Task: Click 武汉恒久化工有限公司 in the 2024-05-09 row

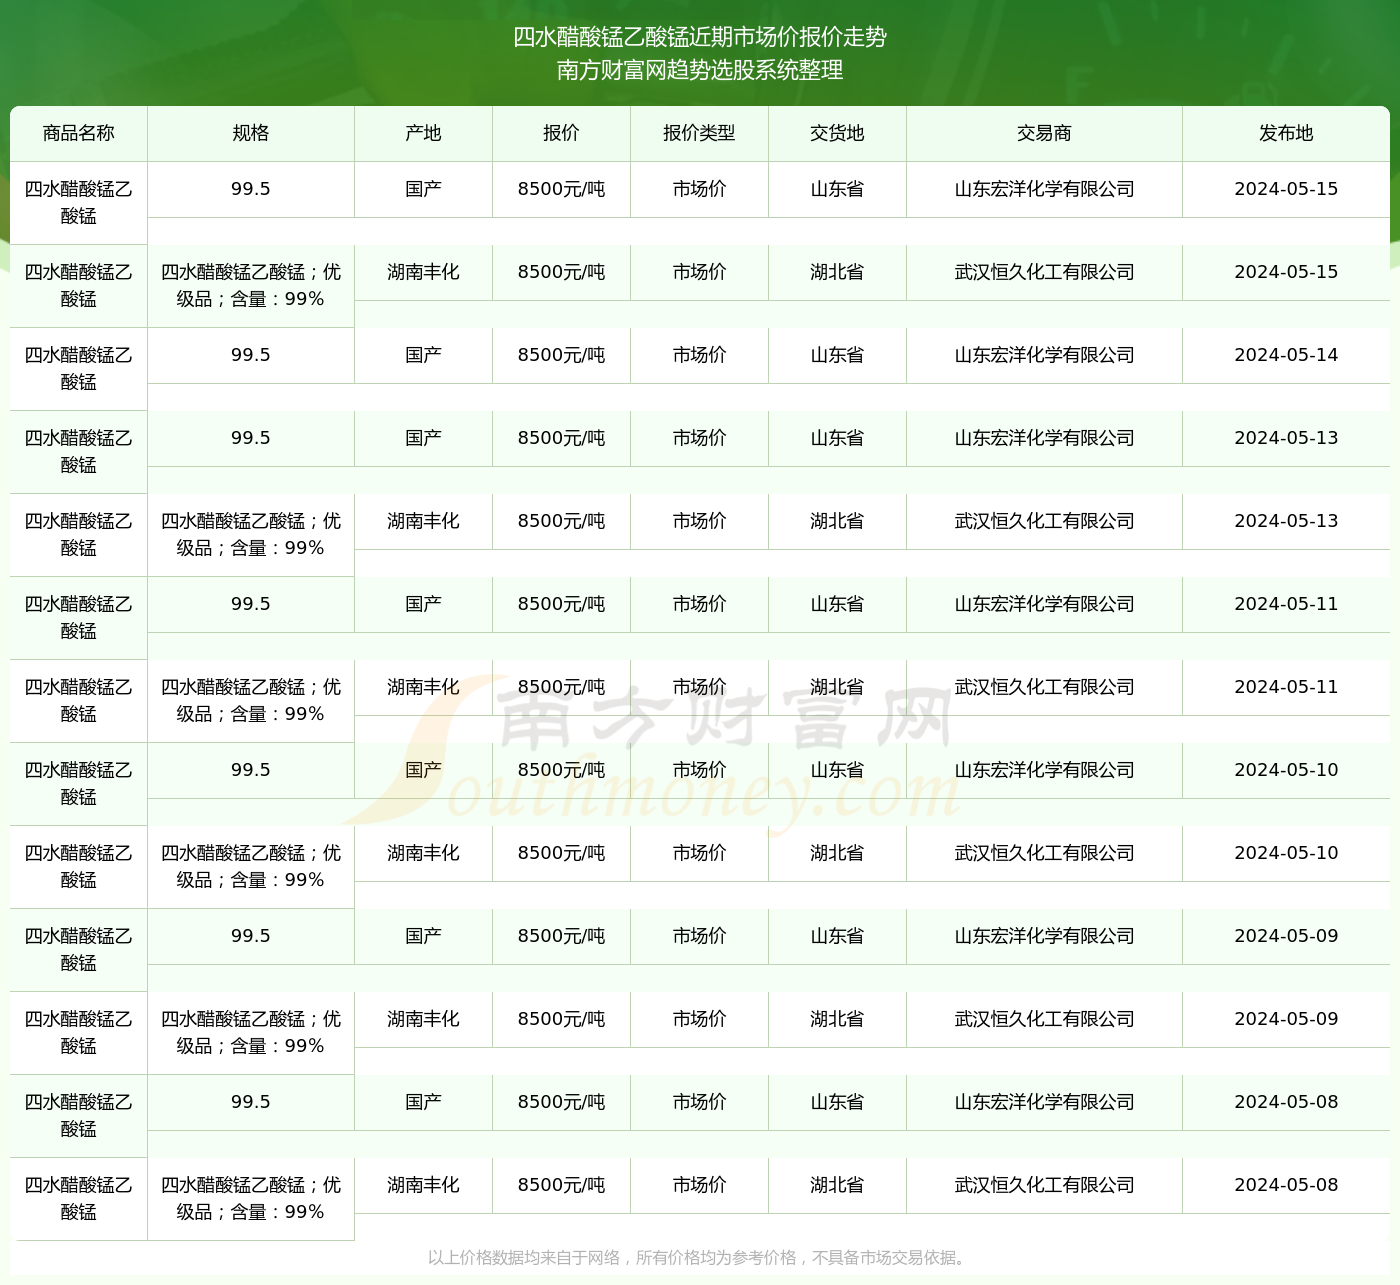Action: pos(1044,1019)
